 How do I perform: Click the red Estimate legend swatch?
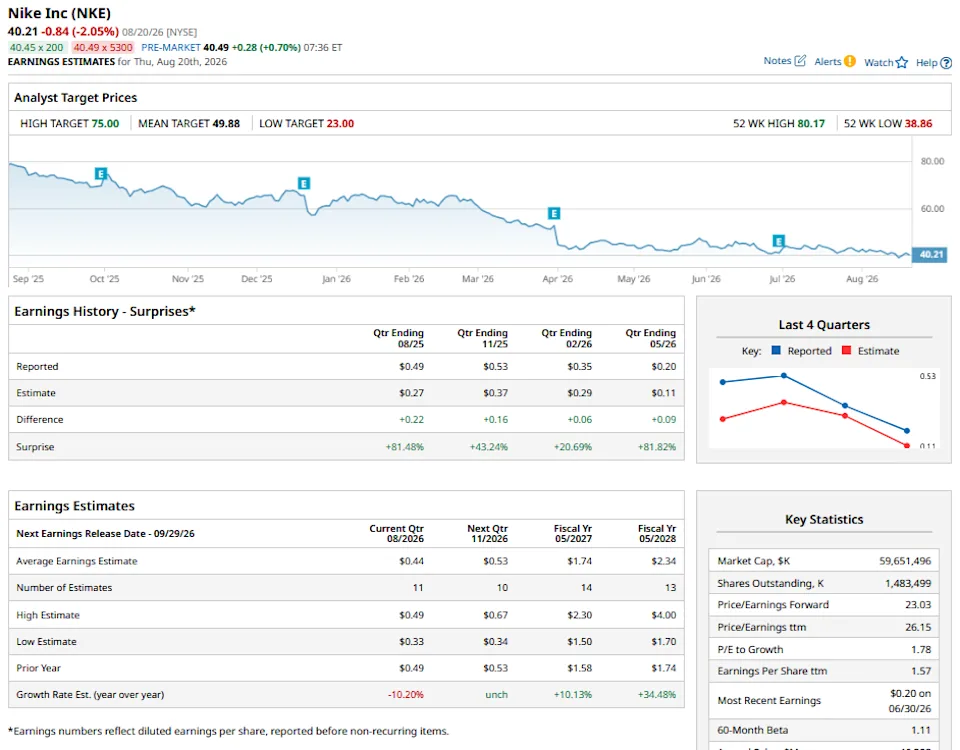847,350
